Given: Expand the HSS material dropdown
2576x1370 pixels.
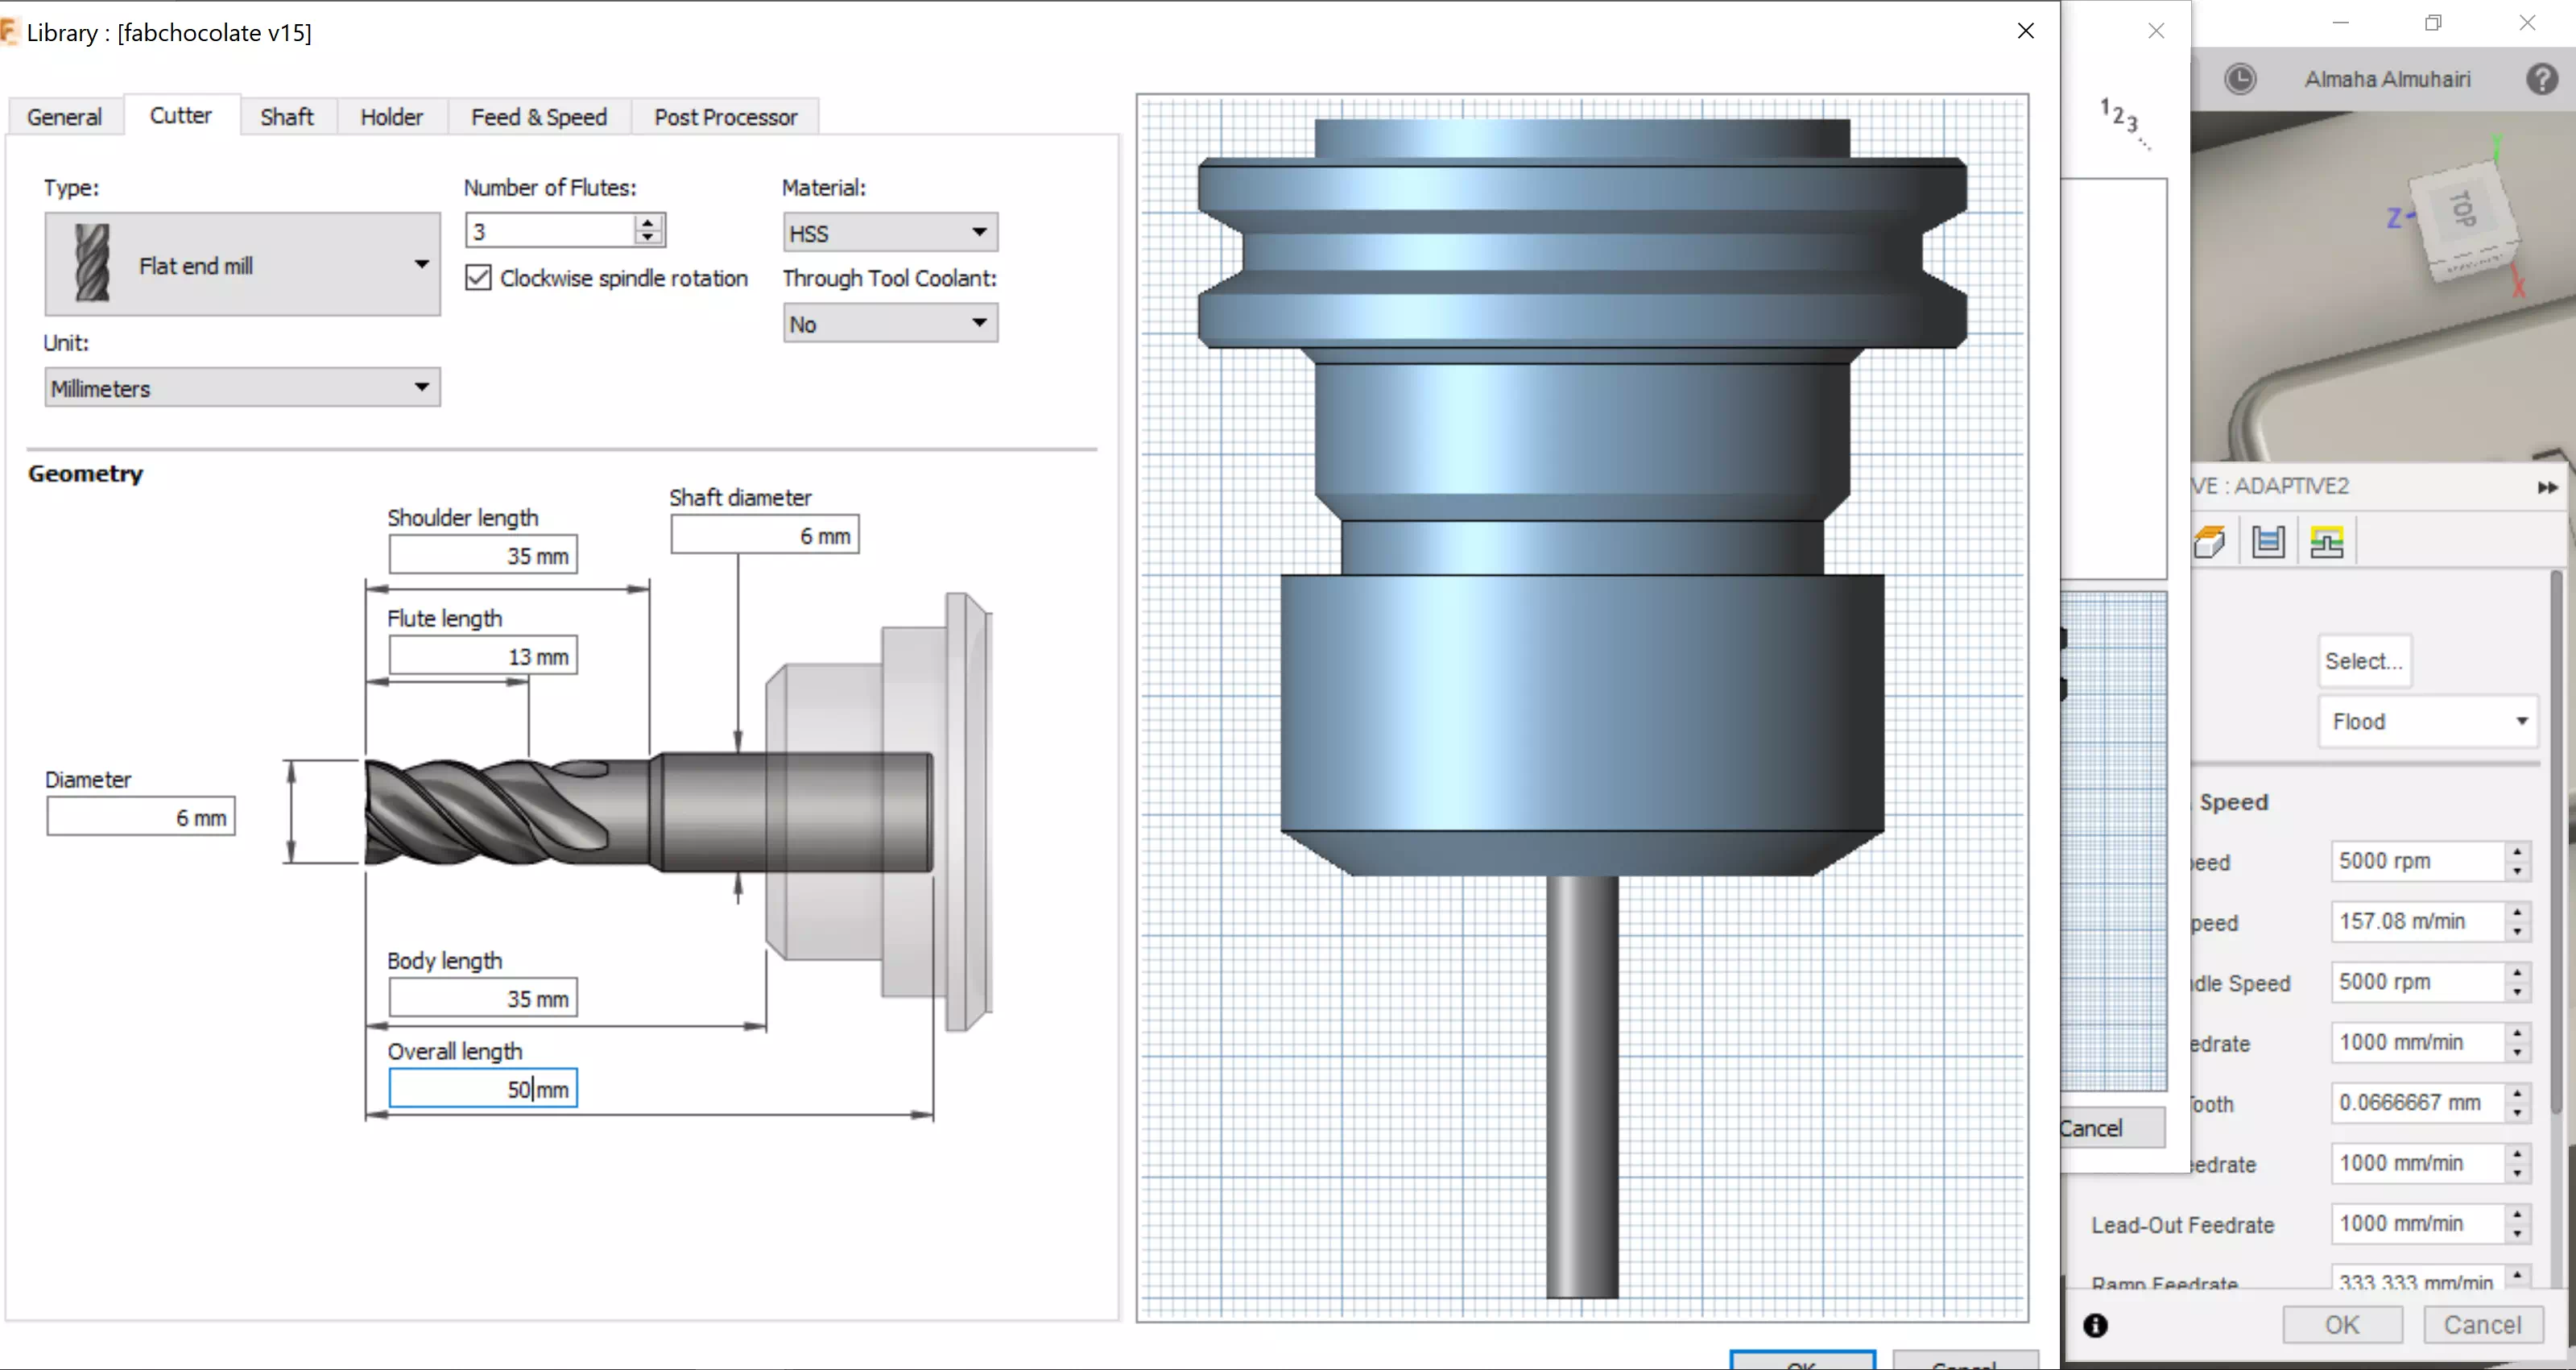Looking at the screenshot, I should click(889, 233).
